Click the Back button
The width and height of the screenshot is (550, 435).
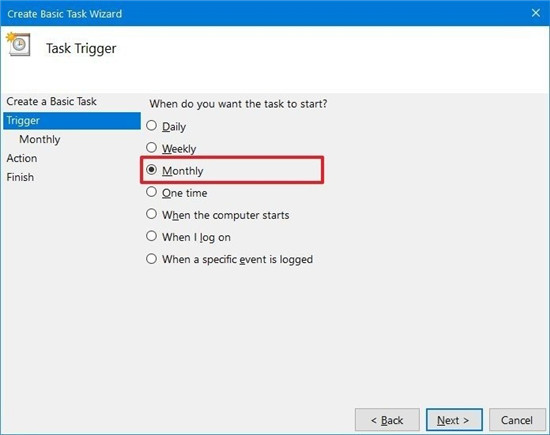coord(387,420)
